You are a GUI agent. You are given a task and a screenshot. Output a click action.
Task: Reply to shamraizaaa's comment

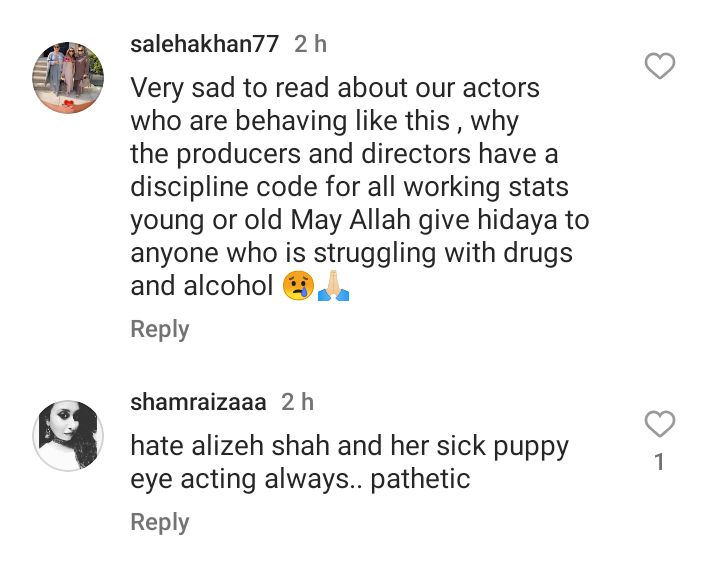tap(160, 522)
